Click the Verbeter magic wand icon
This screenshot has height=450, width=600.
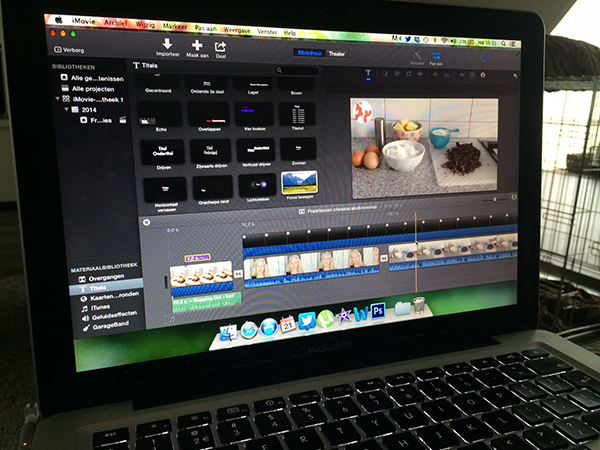[417, 55]
